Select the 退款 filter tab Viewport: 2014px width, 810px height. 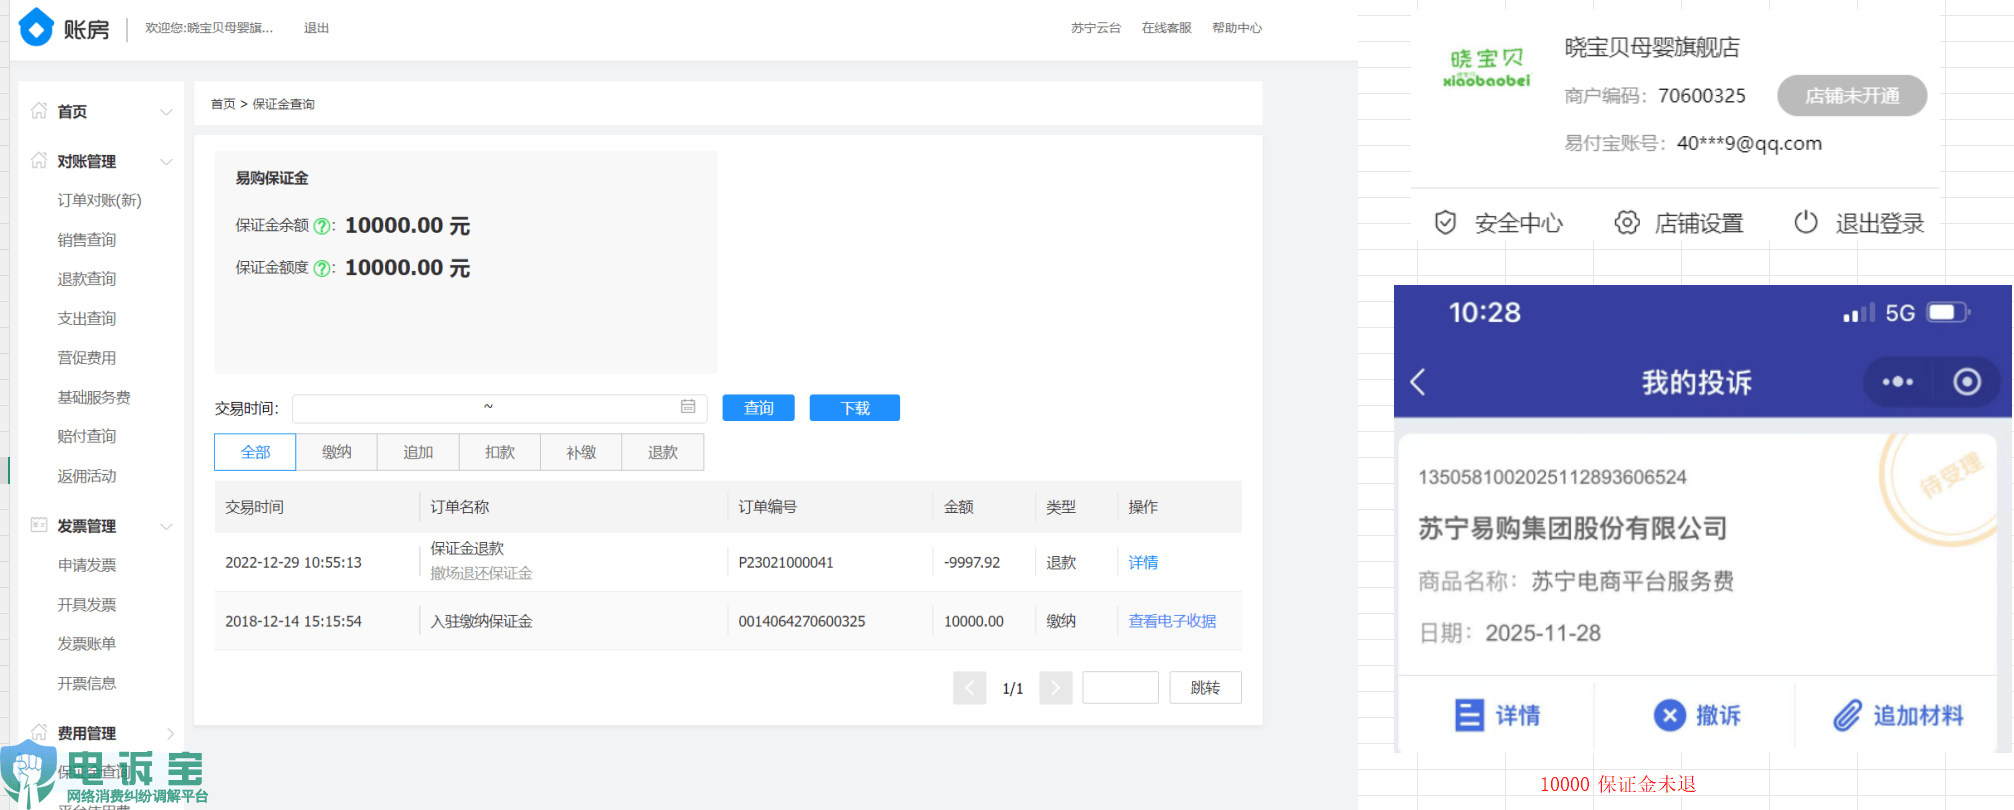coord(663,453)
